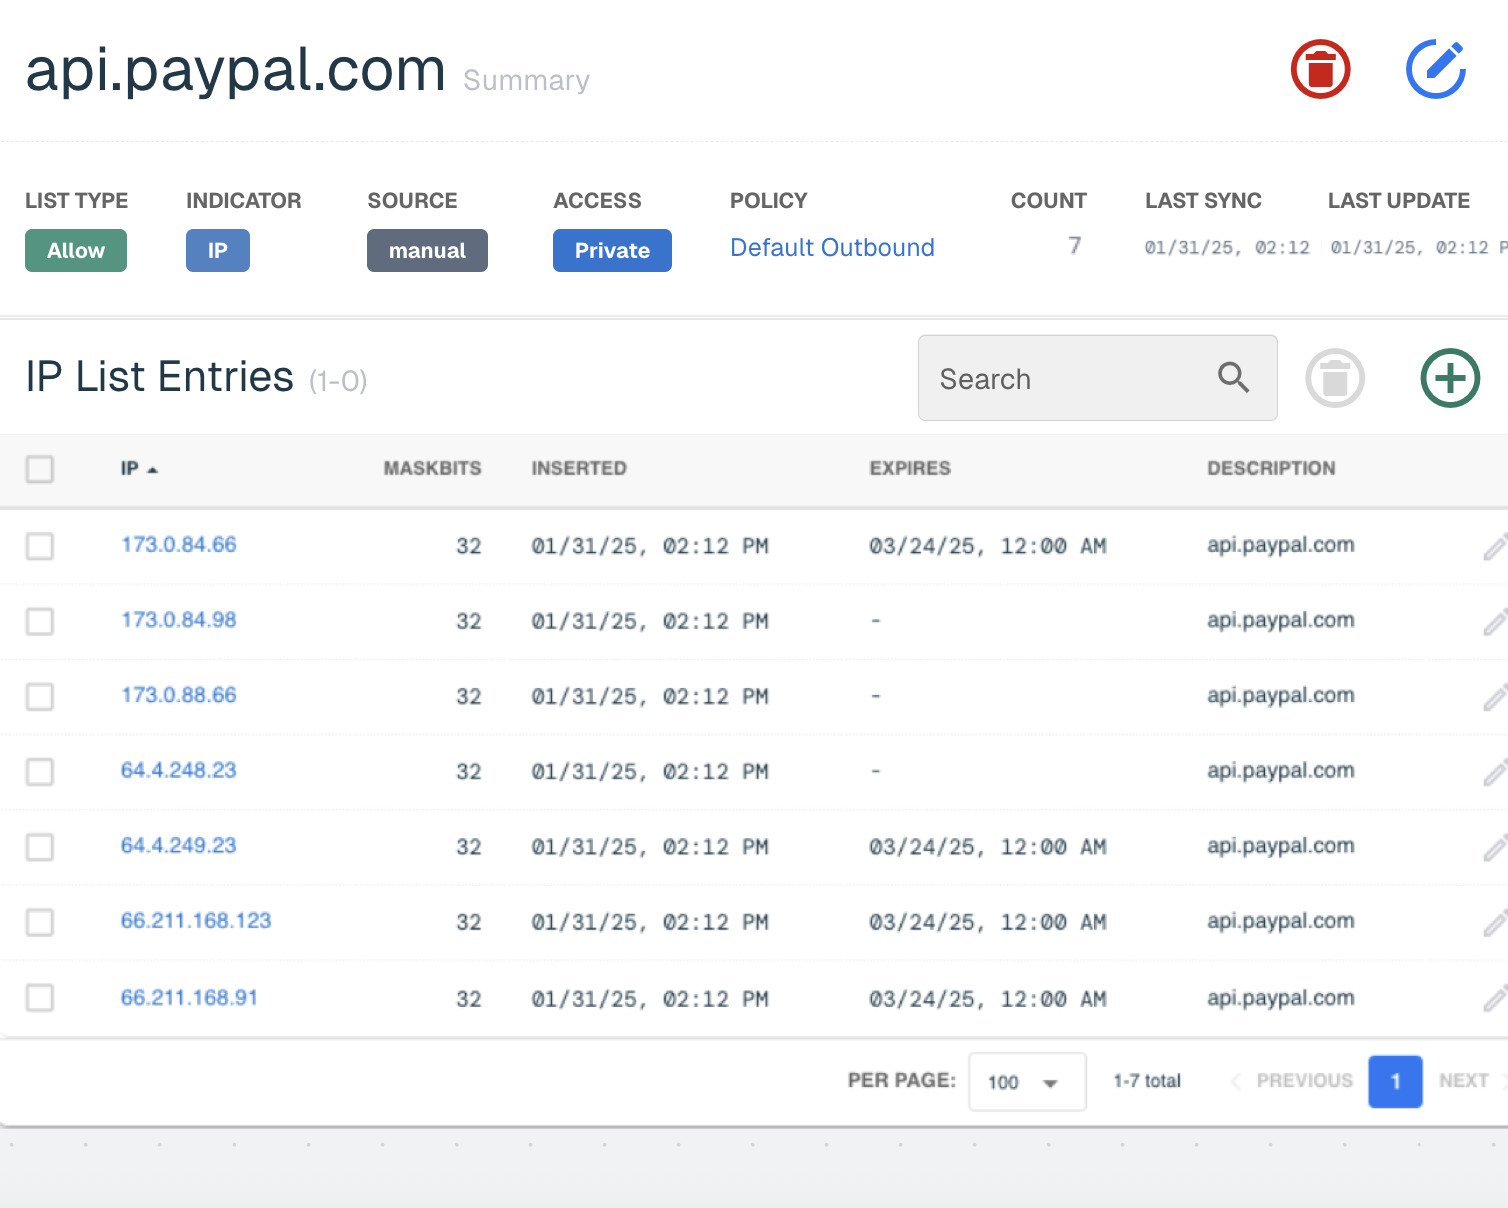Viewport: 1508px width, 1208px height.
Task: Edit the 173.0.84.98 entry pencil
Action: tap(1495, 621)
